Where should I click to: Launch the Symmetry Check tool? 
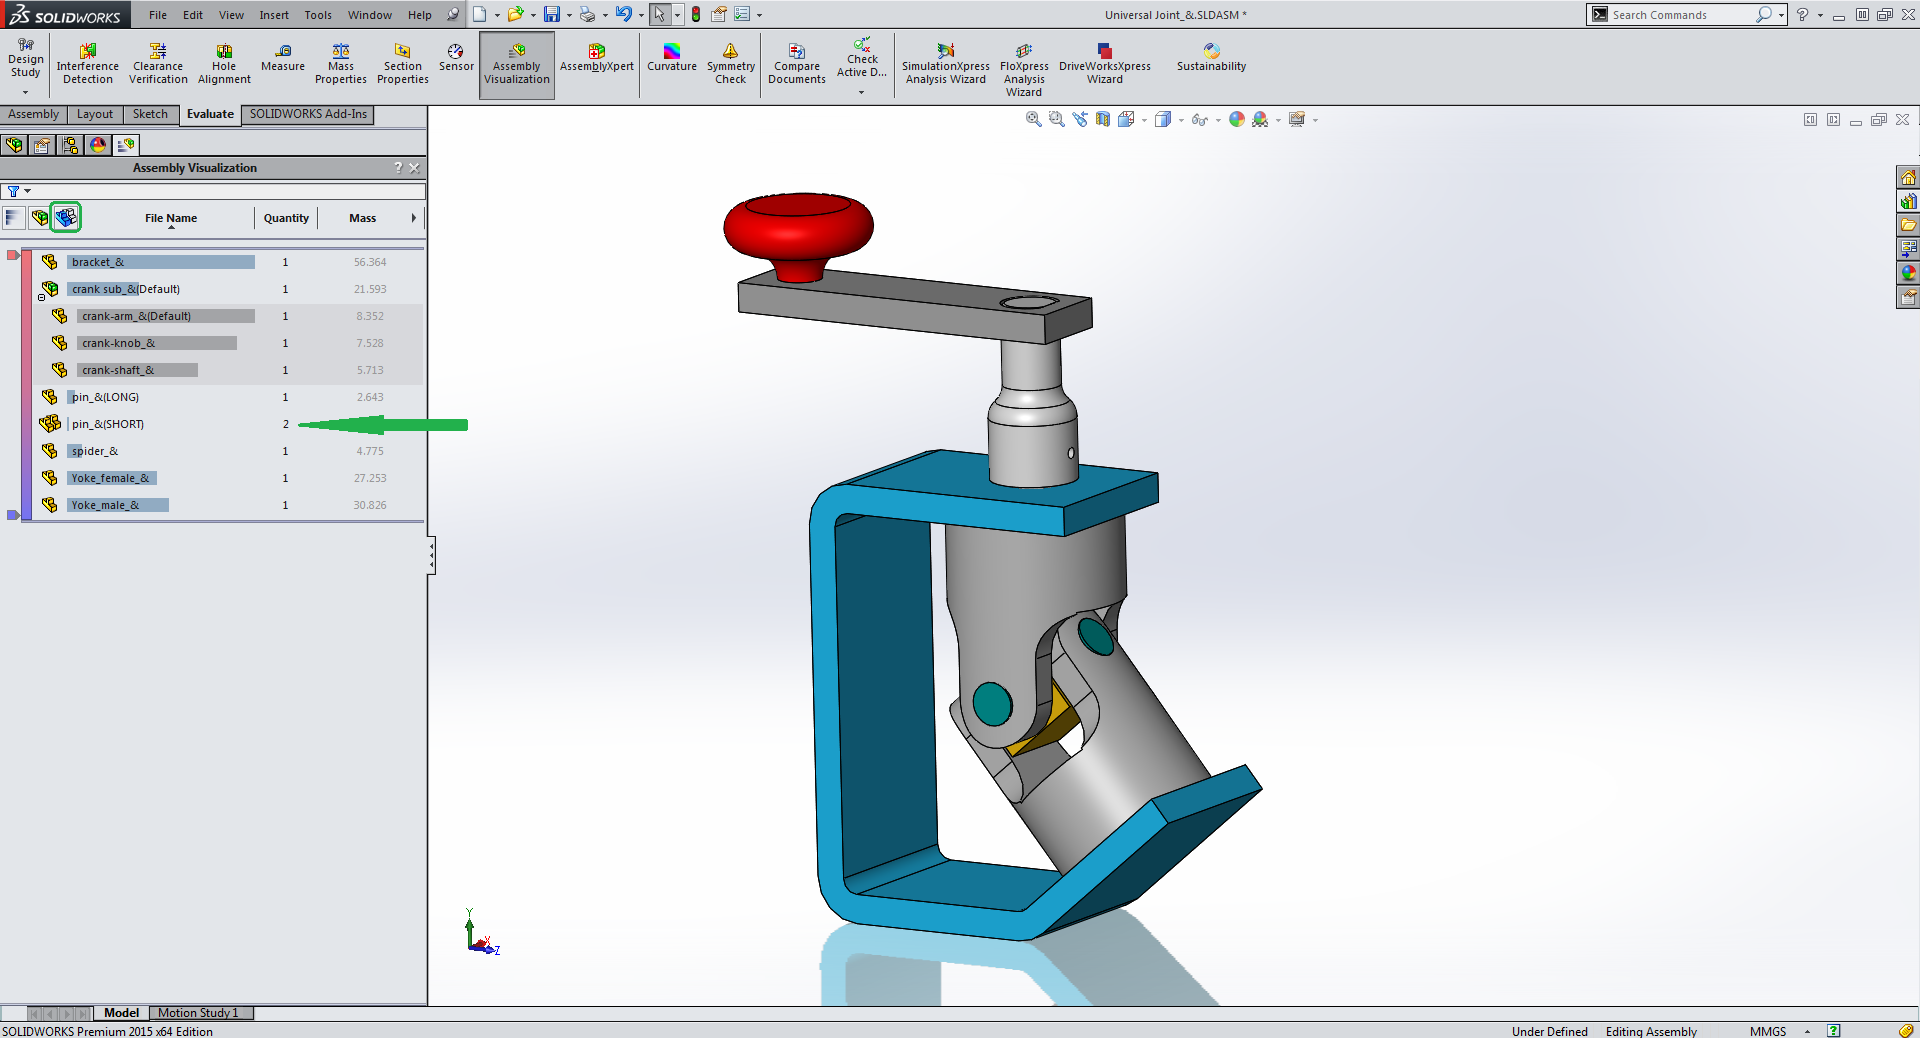[730, 64]
